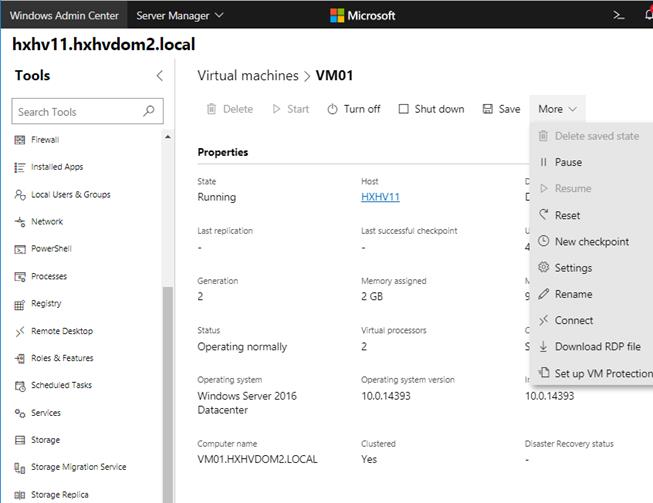Open the Registry grid icon
The width and height of the screenshot is (653, 503).
tap(20, 305)
